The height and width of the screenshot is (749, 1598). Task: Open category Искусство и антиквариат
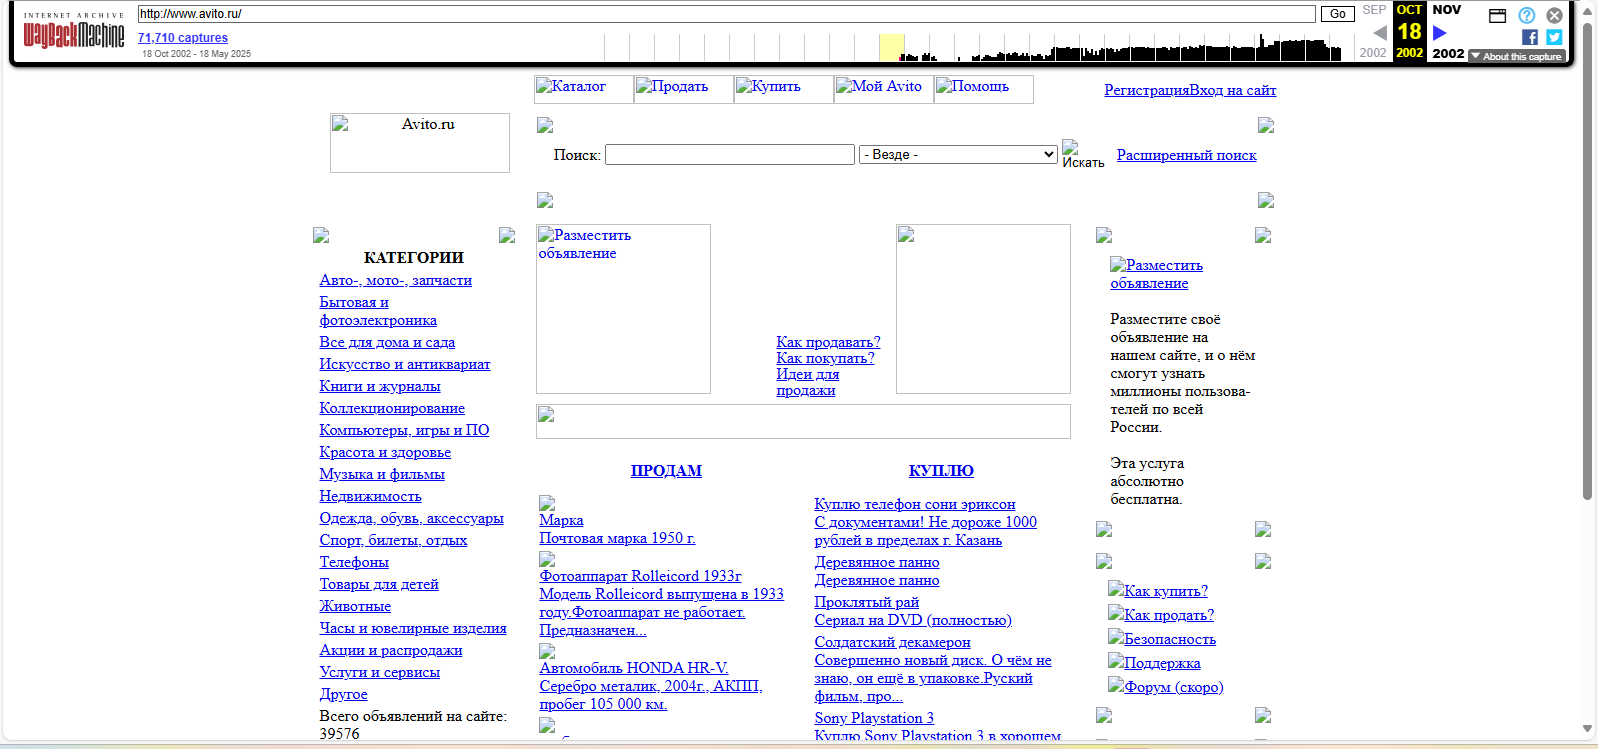405,364
